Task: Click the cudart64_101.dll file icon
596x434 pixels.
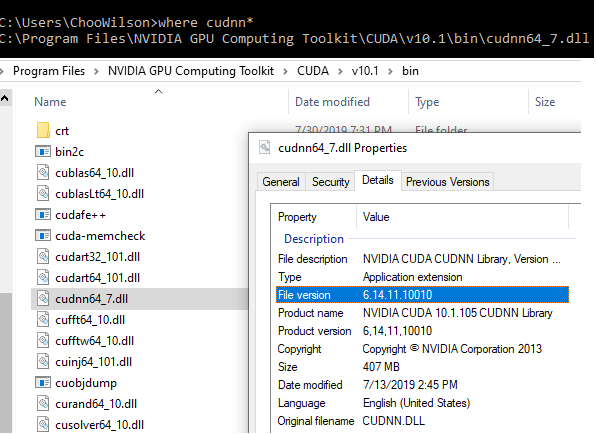Action: pyautogui.click(x=43, y=278)
